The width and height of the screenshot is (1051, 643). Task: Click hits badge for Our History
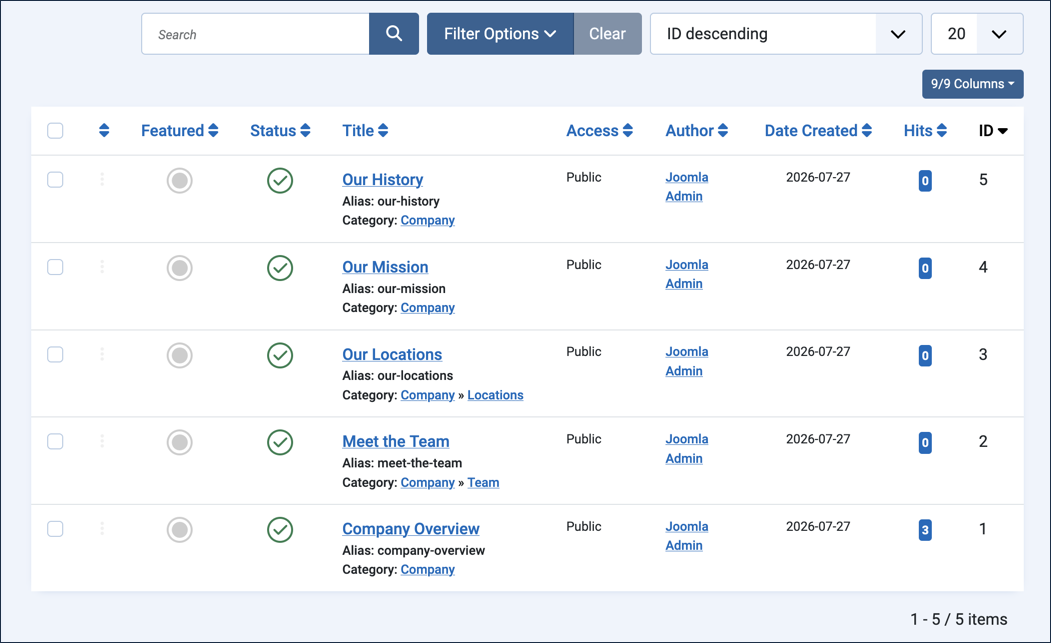tap(925, 180)
